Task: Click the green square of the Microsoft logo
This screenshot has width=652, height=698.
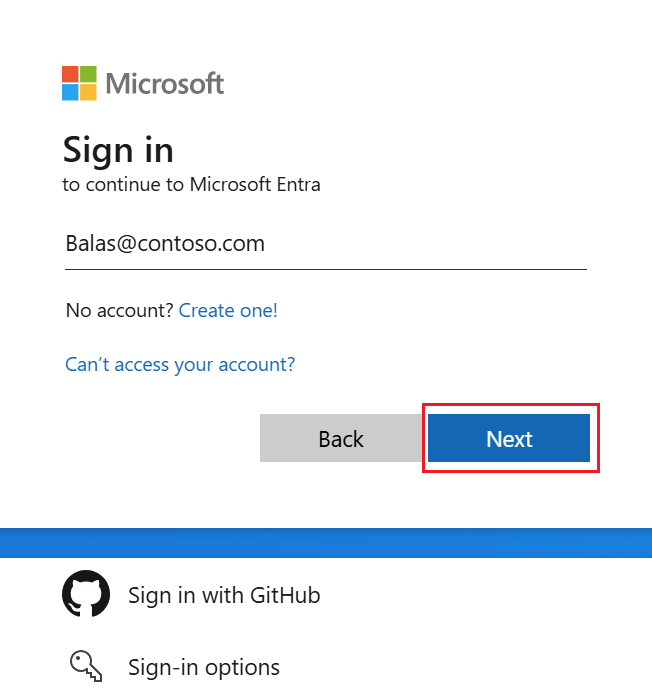Action: tap(88, 74)
